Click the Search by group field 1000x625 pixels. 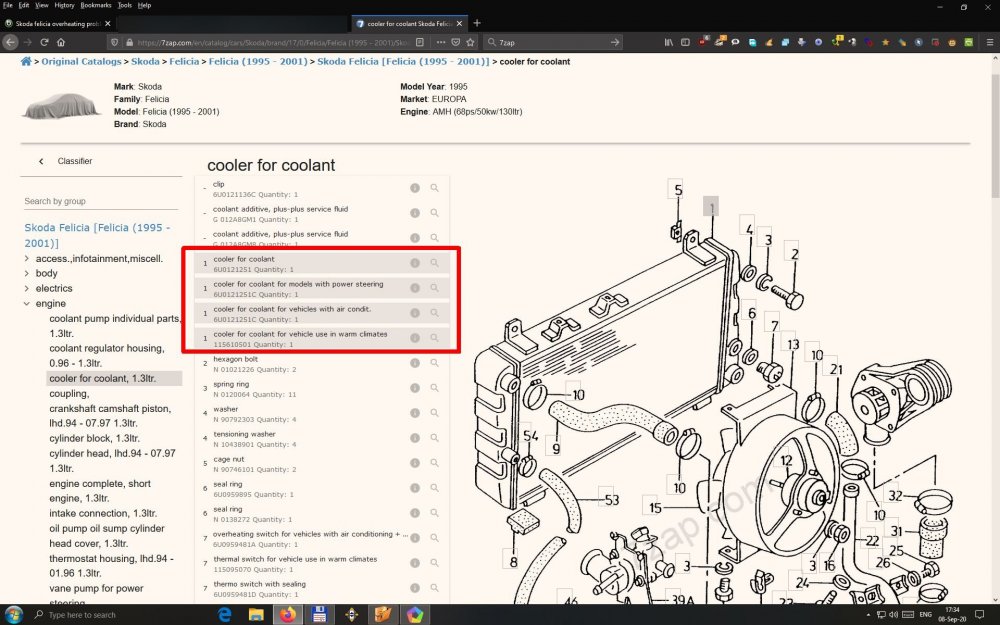(101, 202)
